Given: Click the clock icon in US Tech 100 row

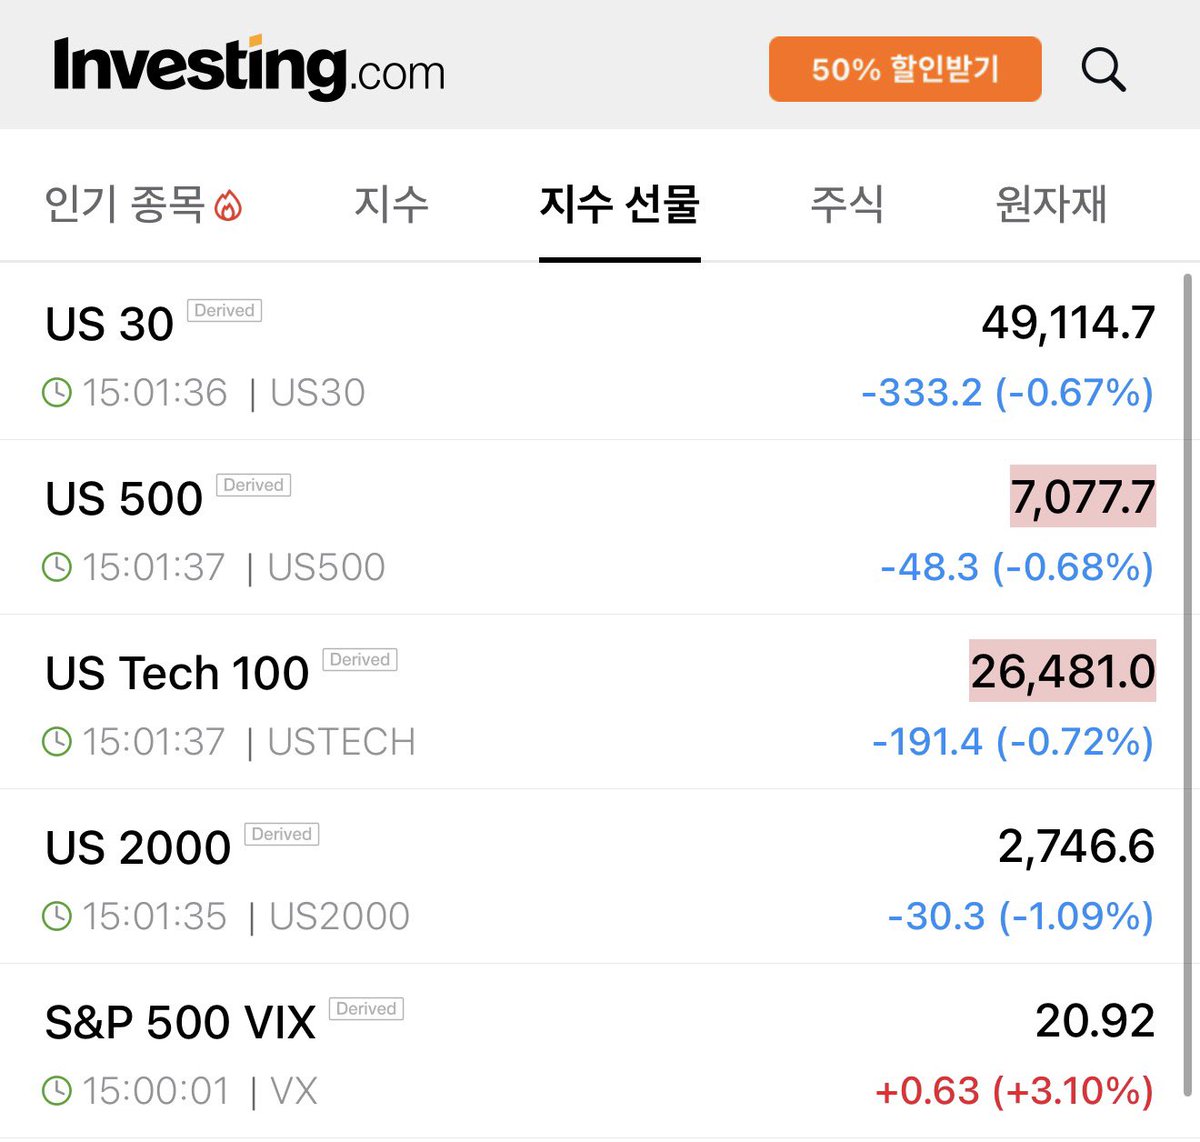Looking at the screenshot, I should click(x=57, y=742).
